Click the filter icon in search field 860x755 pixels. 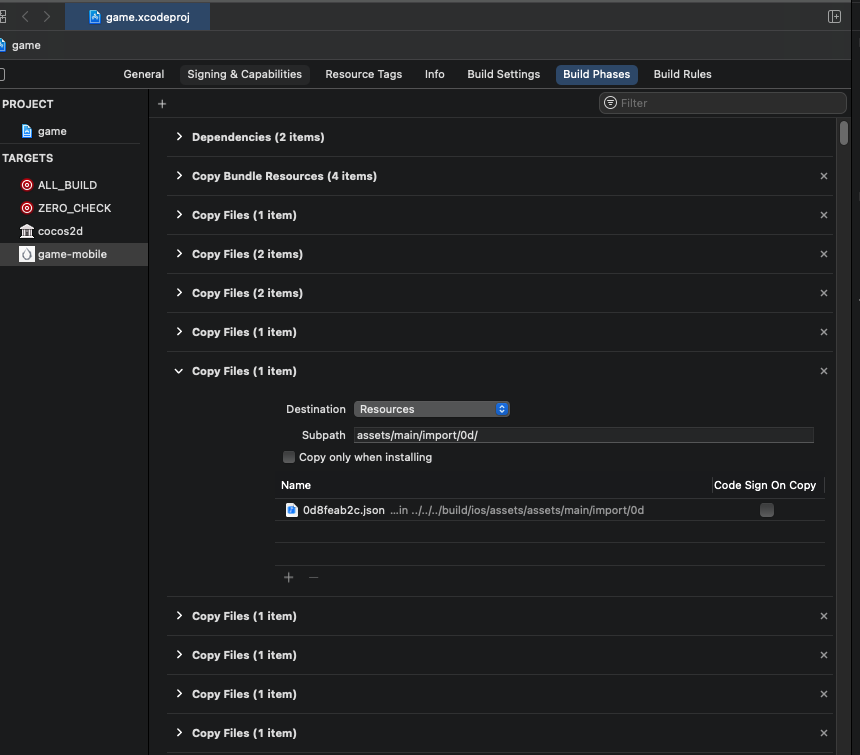point(610,103)
